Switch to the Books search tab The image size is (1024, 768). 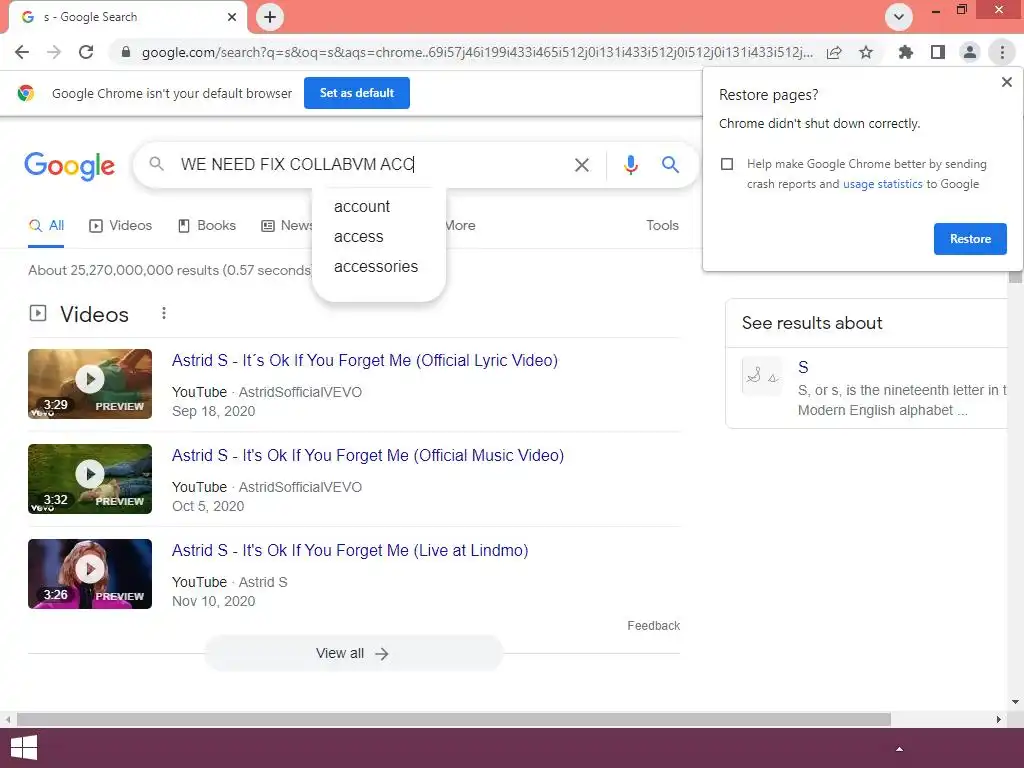(x=207, y=226)
